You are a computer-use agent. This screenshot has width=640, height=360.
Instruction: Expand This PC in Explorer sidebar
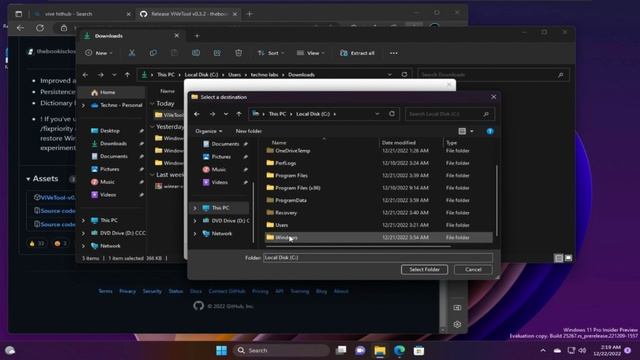[84, 220]
